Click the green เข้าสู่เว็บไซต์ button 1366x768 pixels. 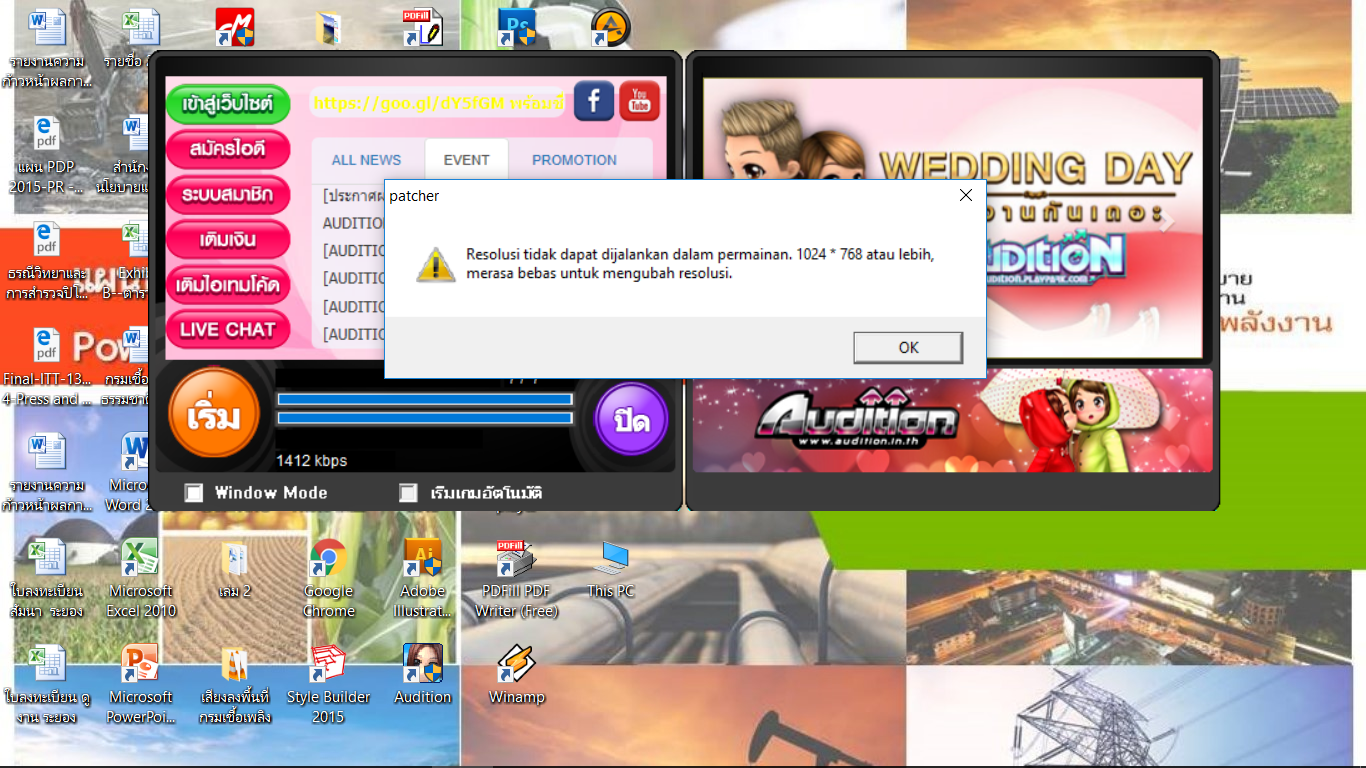pos(228,104)
